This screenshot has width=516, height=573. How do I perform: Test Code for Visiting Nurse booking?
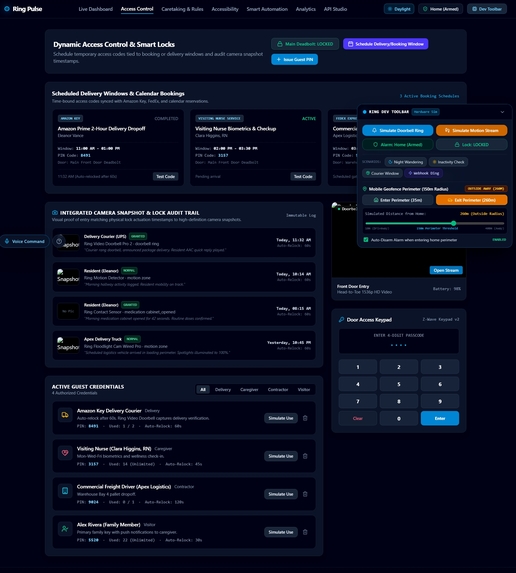pos(303,177)
